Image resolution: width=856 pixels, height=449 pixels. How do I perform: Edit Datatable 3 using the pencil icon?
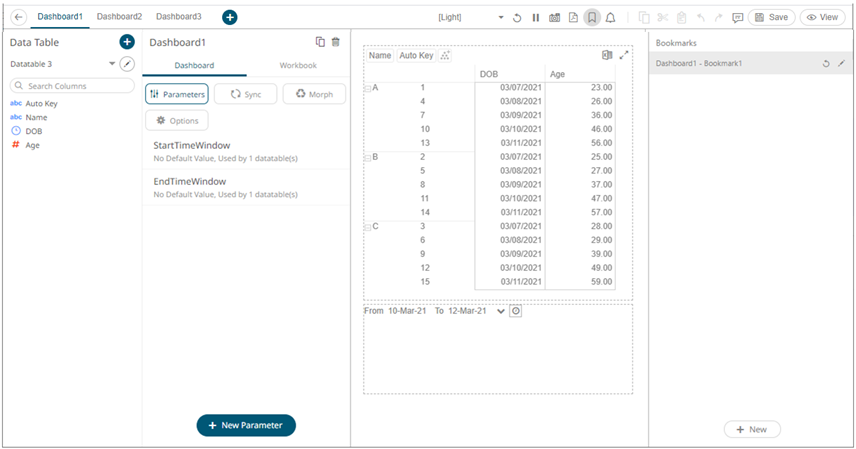(x=127, y=64)
